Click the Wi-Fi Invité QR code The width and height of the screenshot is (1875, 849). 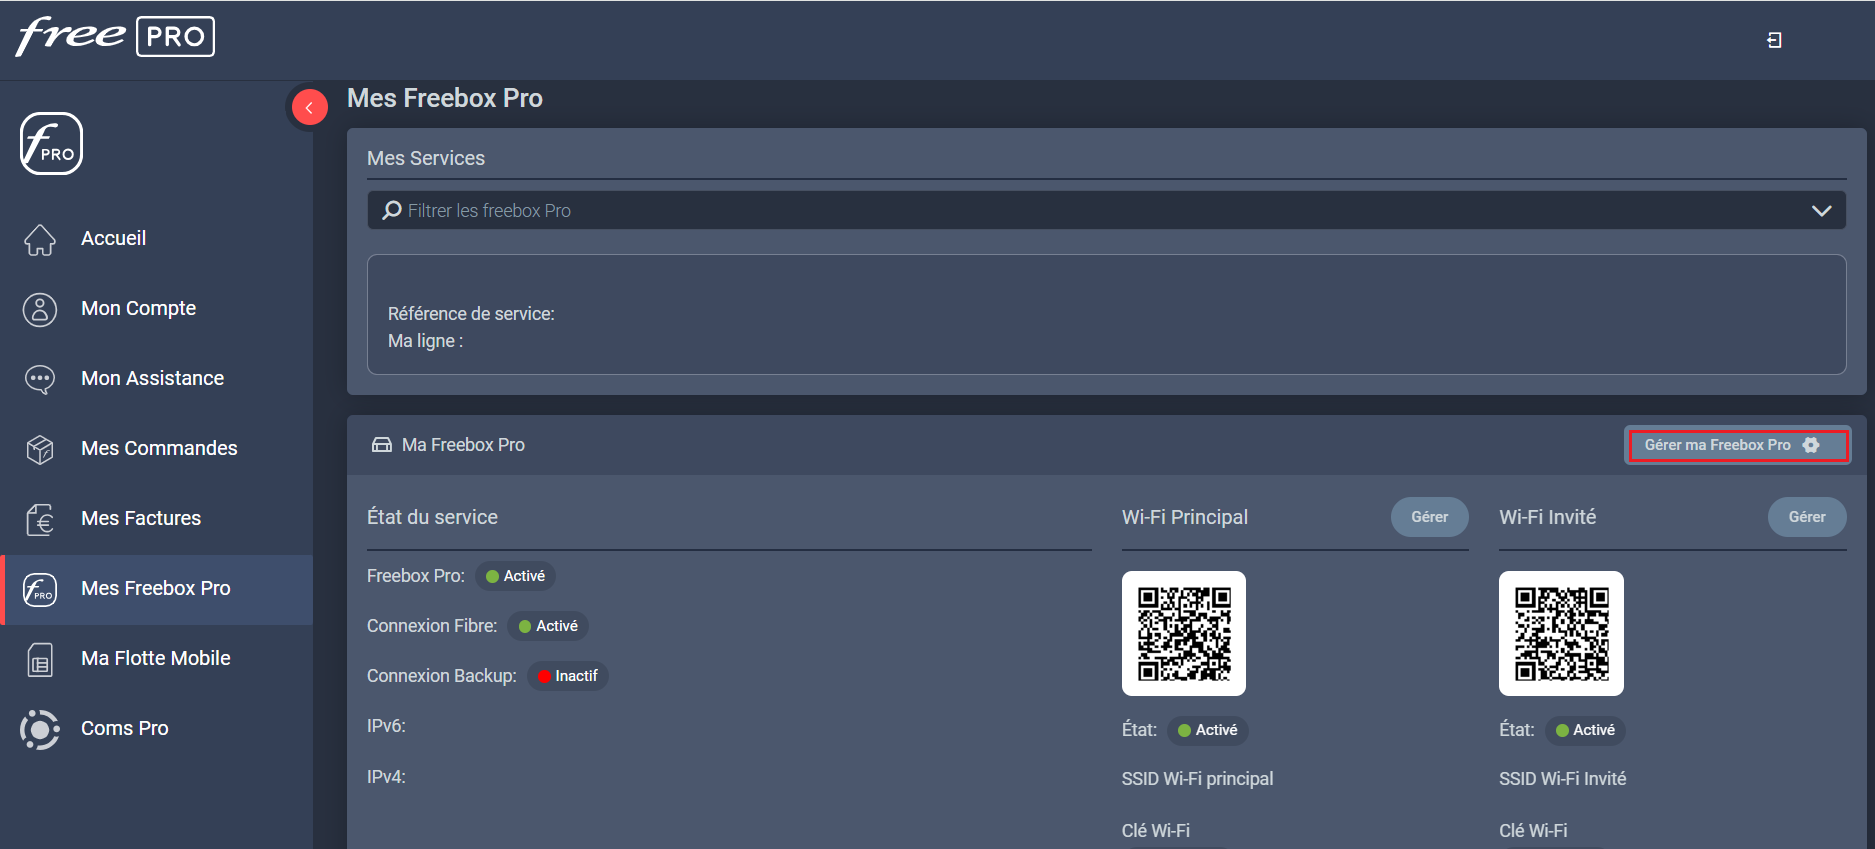pyautogui.click(x=1561, y=634)
